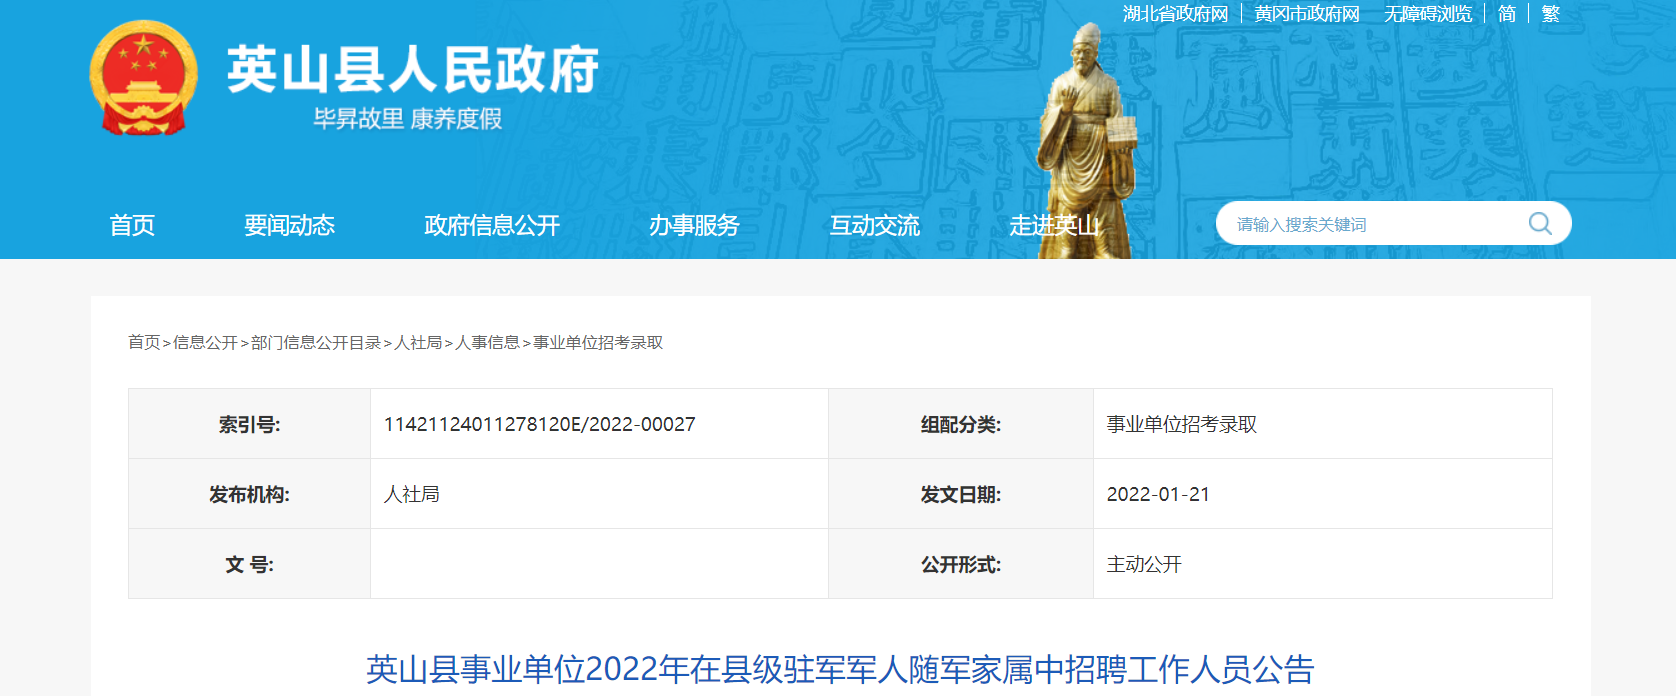
Task: Open 走进英山 navigation item
Action: click(x=1054, y=225)
